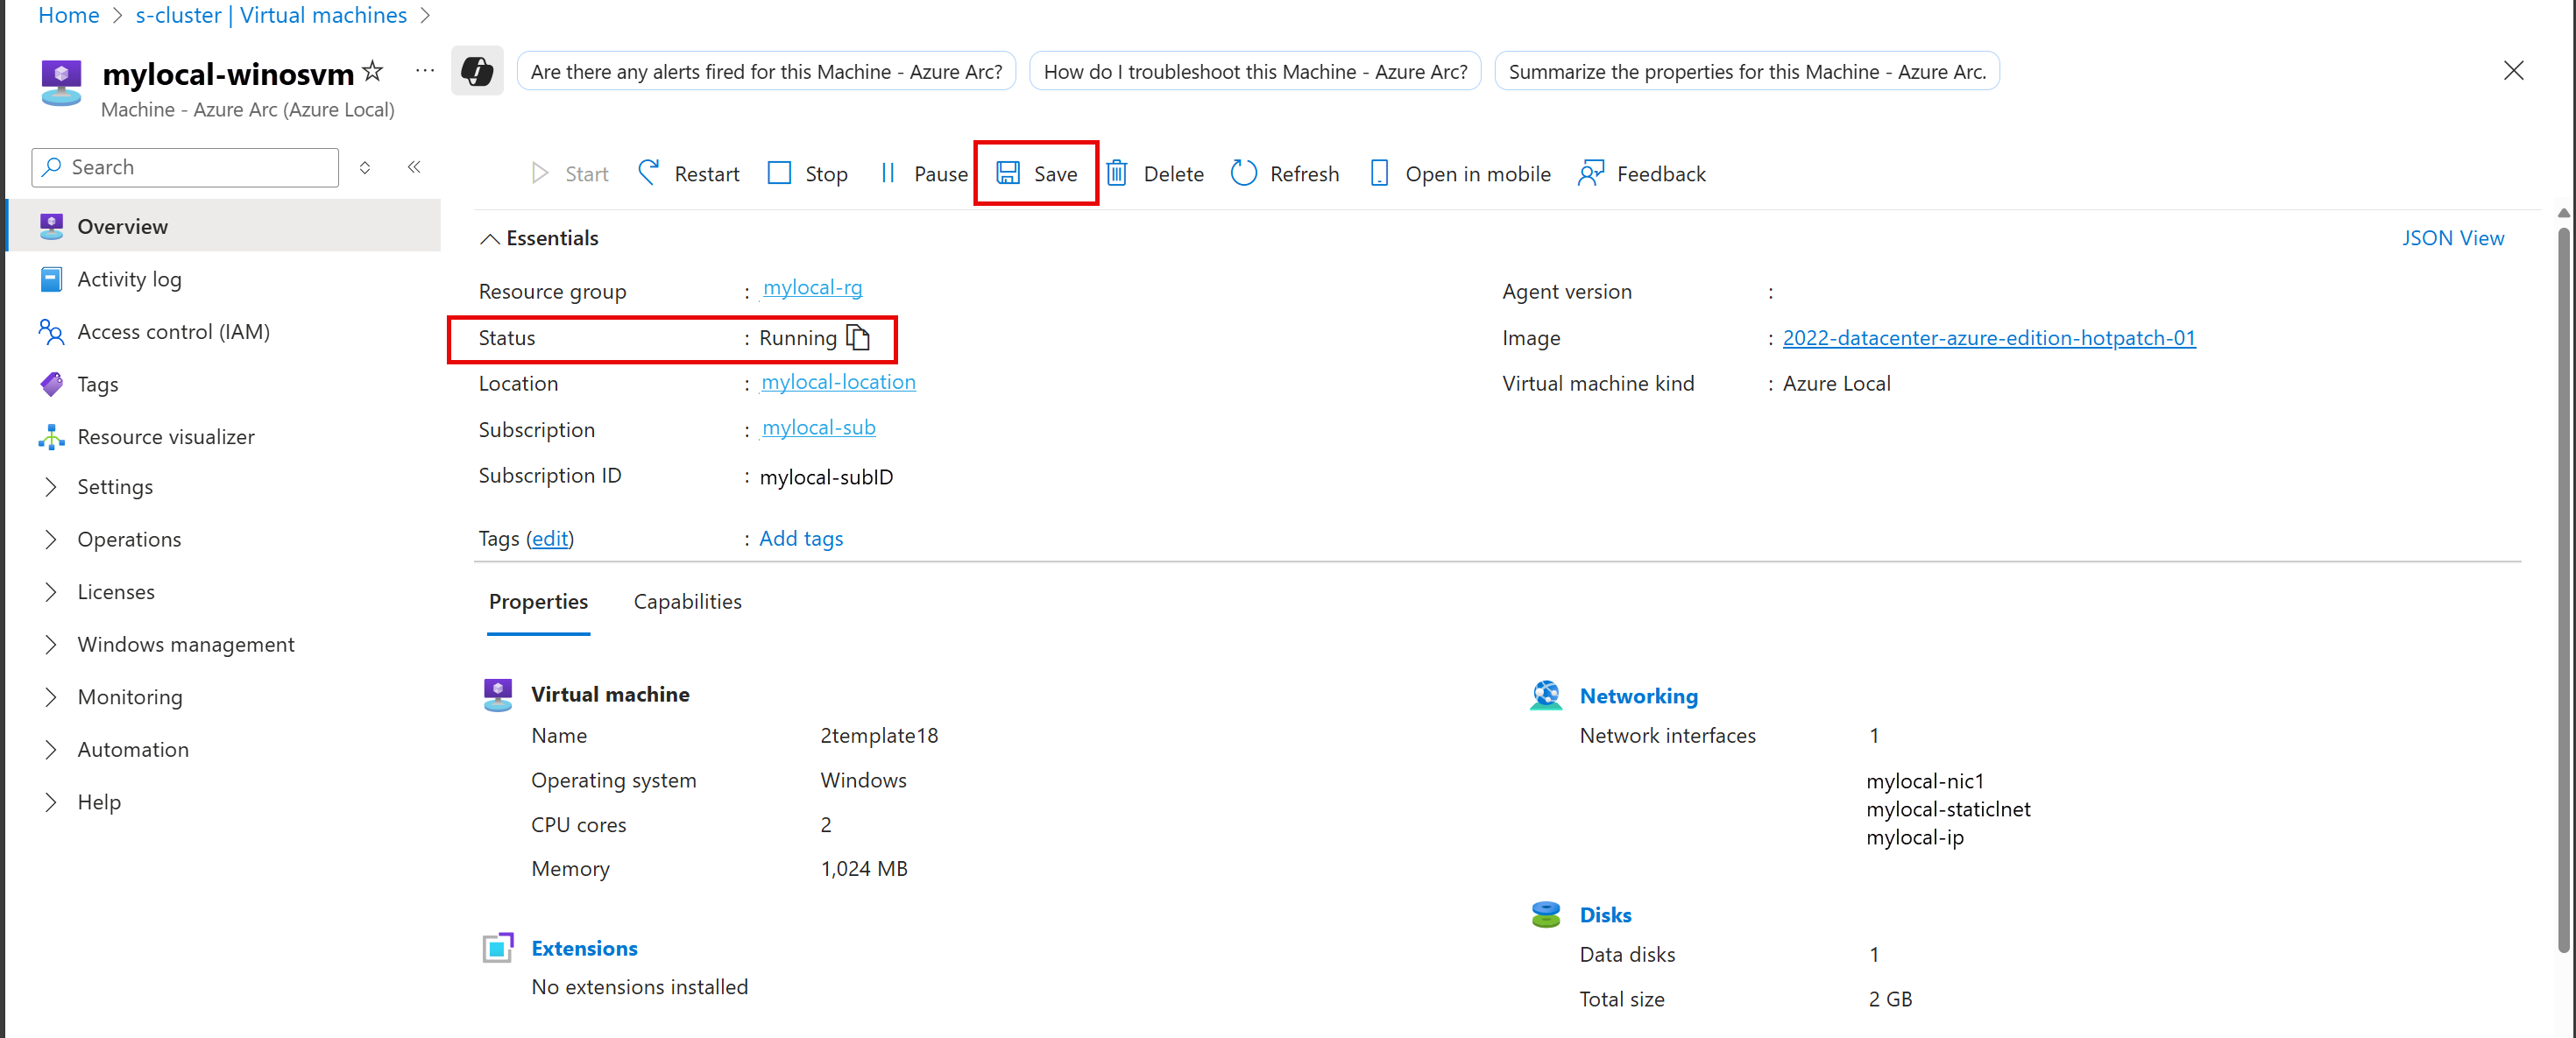Viewport: 2576px width, 1038px height.
Task: Copy the Running status to clipboard
Action: (858, 338)
